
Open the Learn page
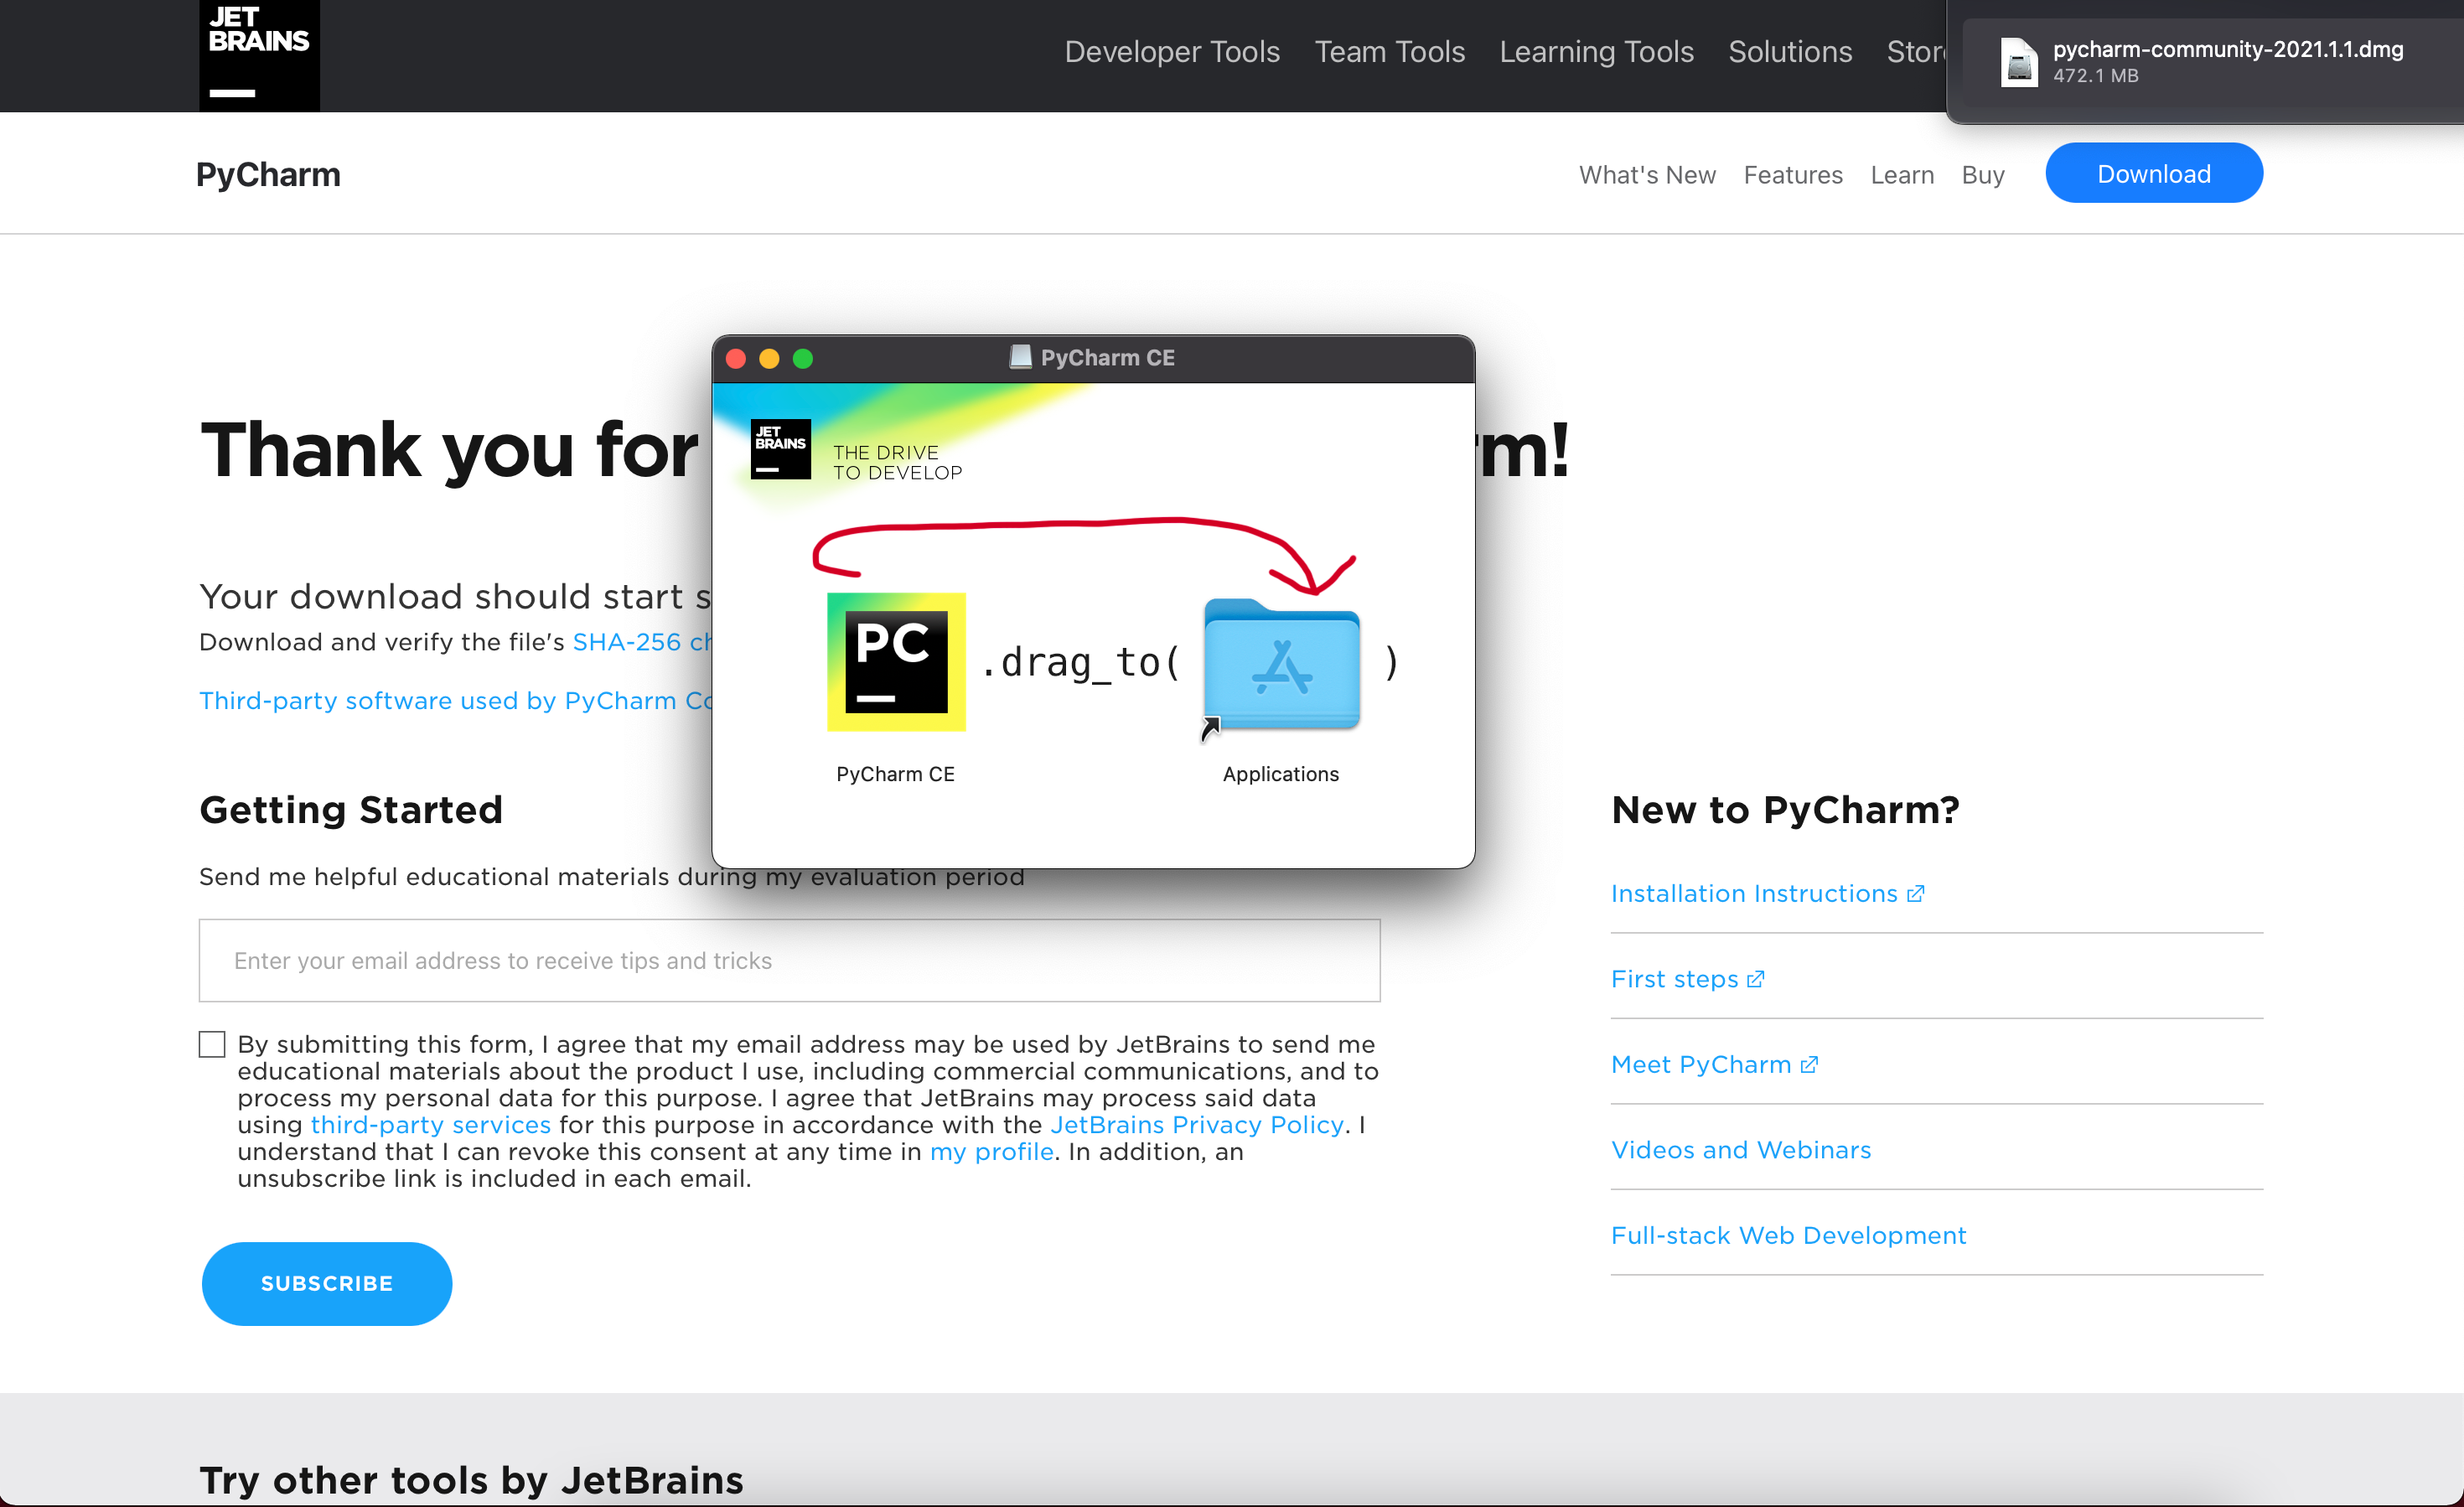(1902, 175)
